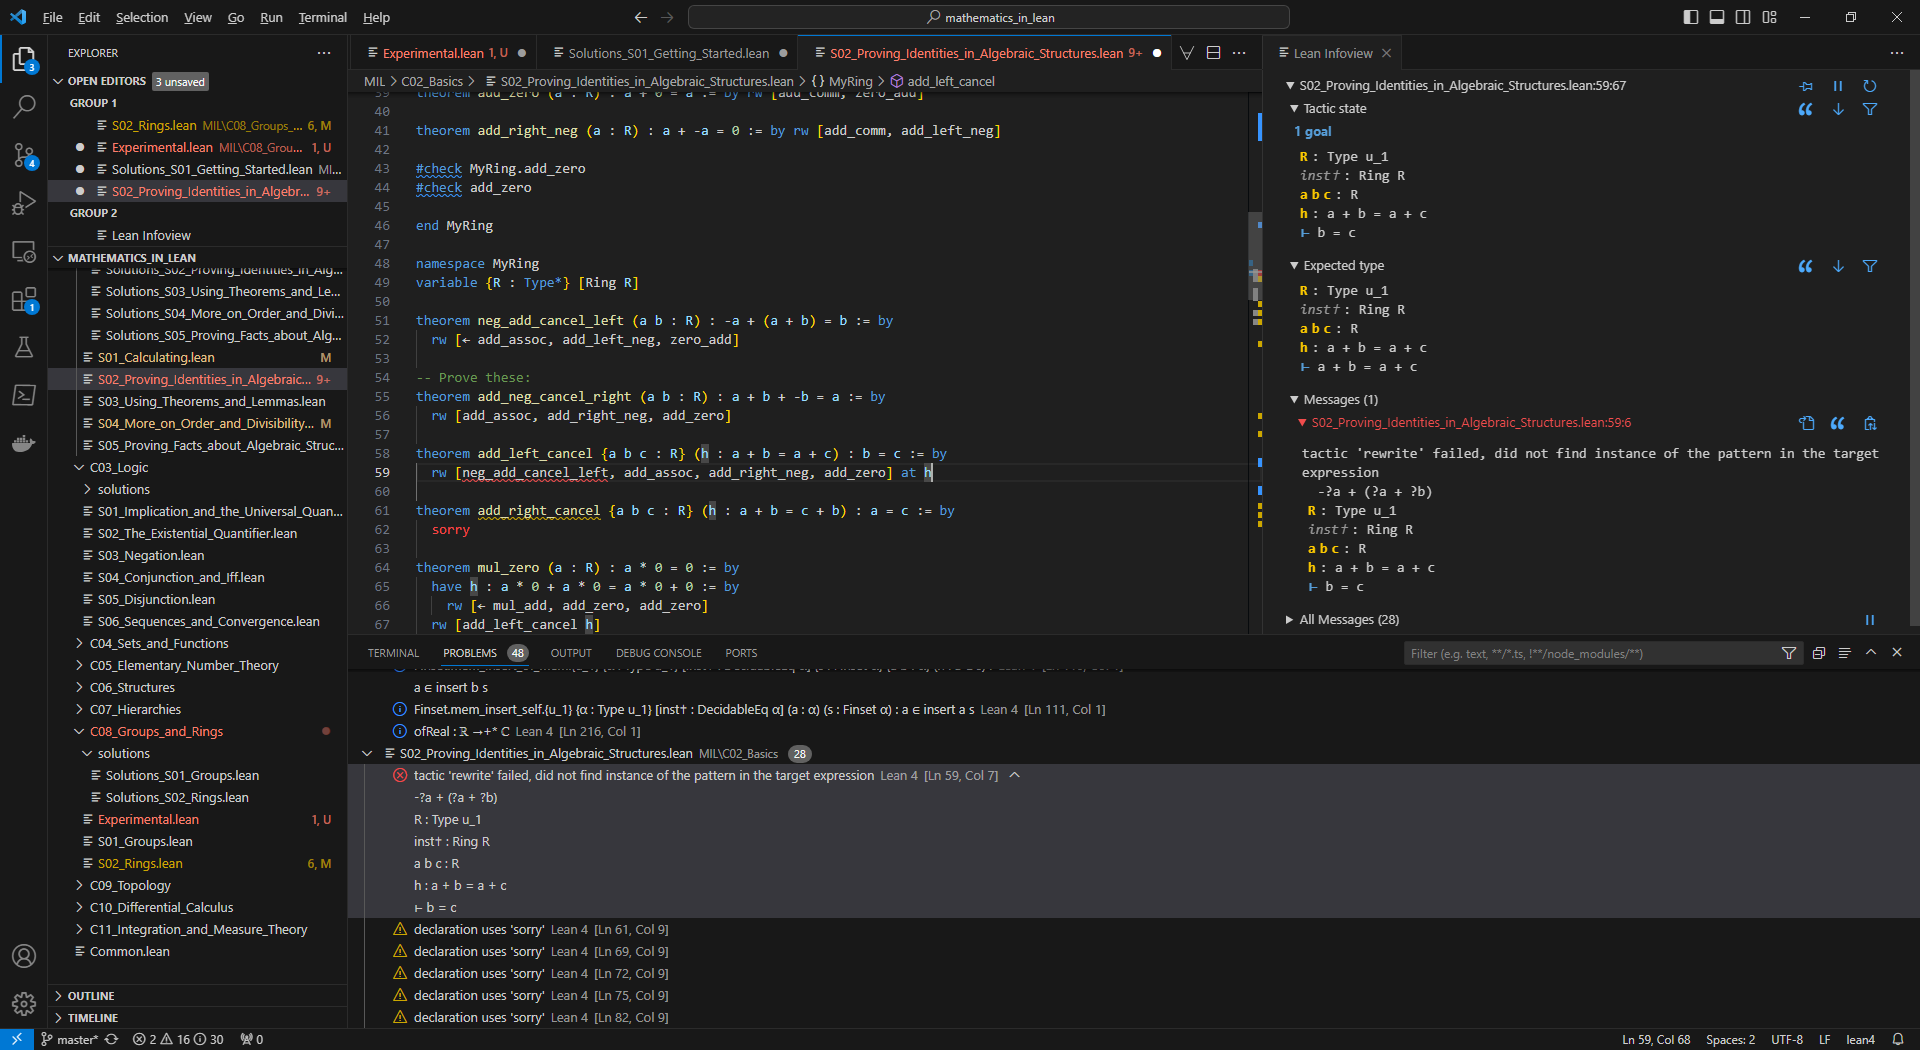Viewport: 1920px width, 1050px height.
Task: Click the command center search box
Action: [x=988, y=17]
